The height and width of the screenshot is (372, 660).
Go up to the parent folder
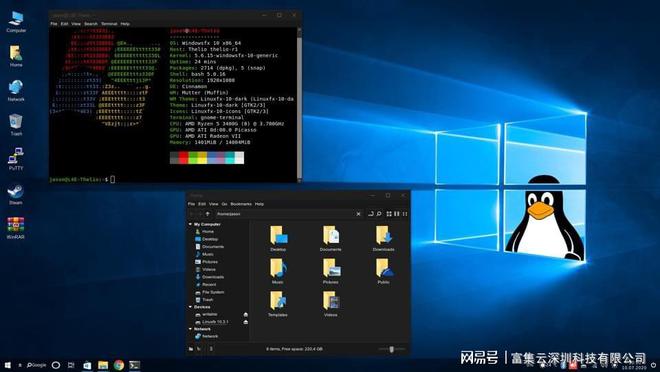[x=208, y=214]
